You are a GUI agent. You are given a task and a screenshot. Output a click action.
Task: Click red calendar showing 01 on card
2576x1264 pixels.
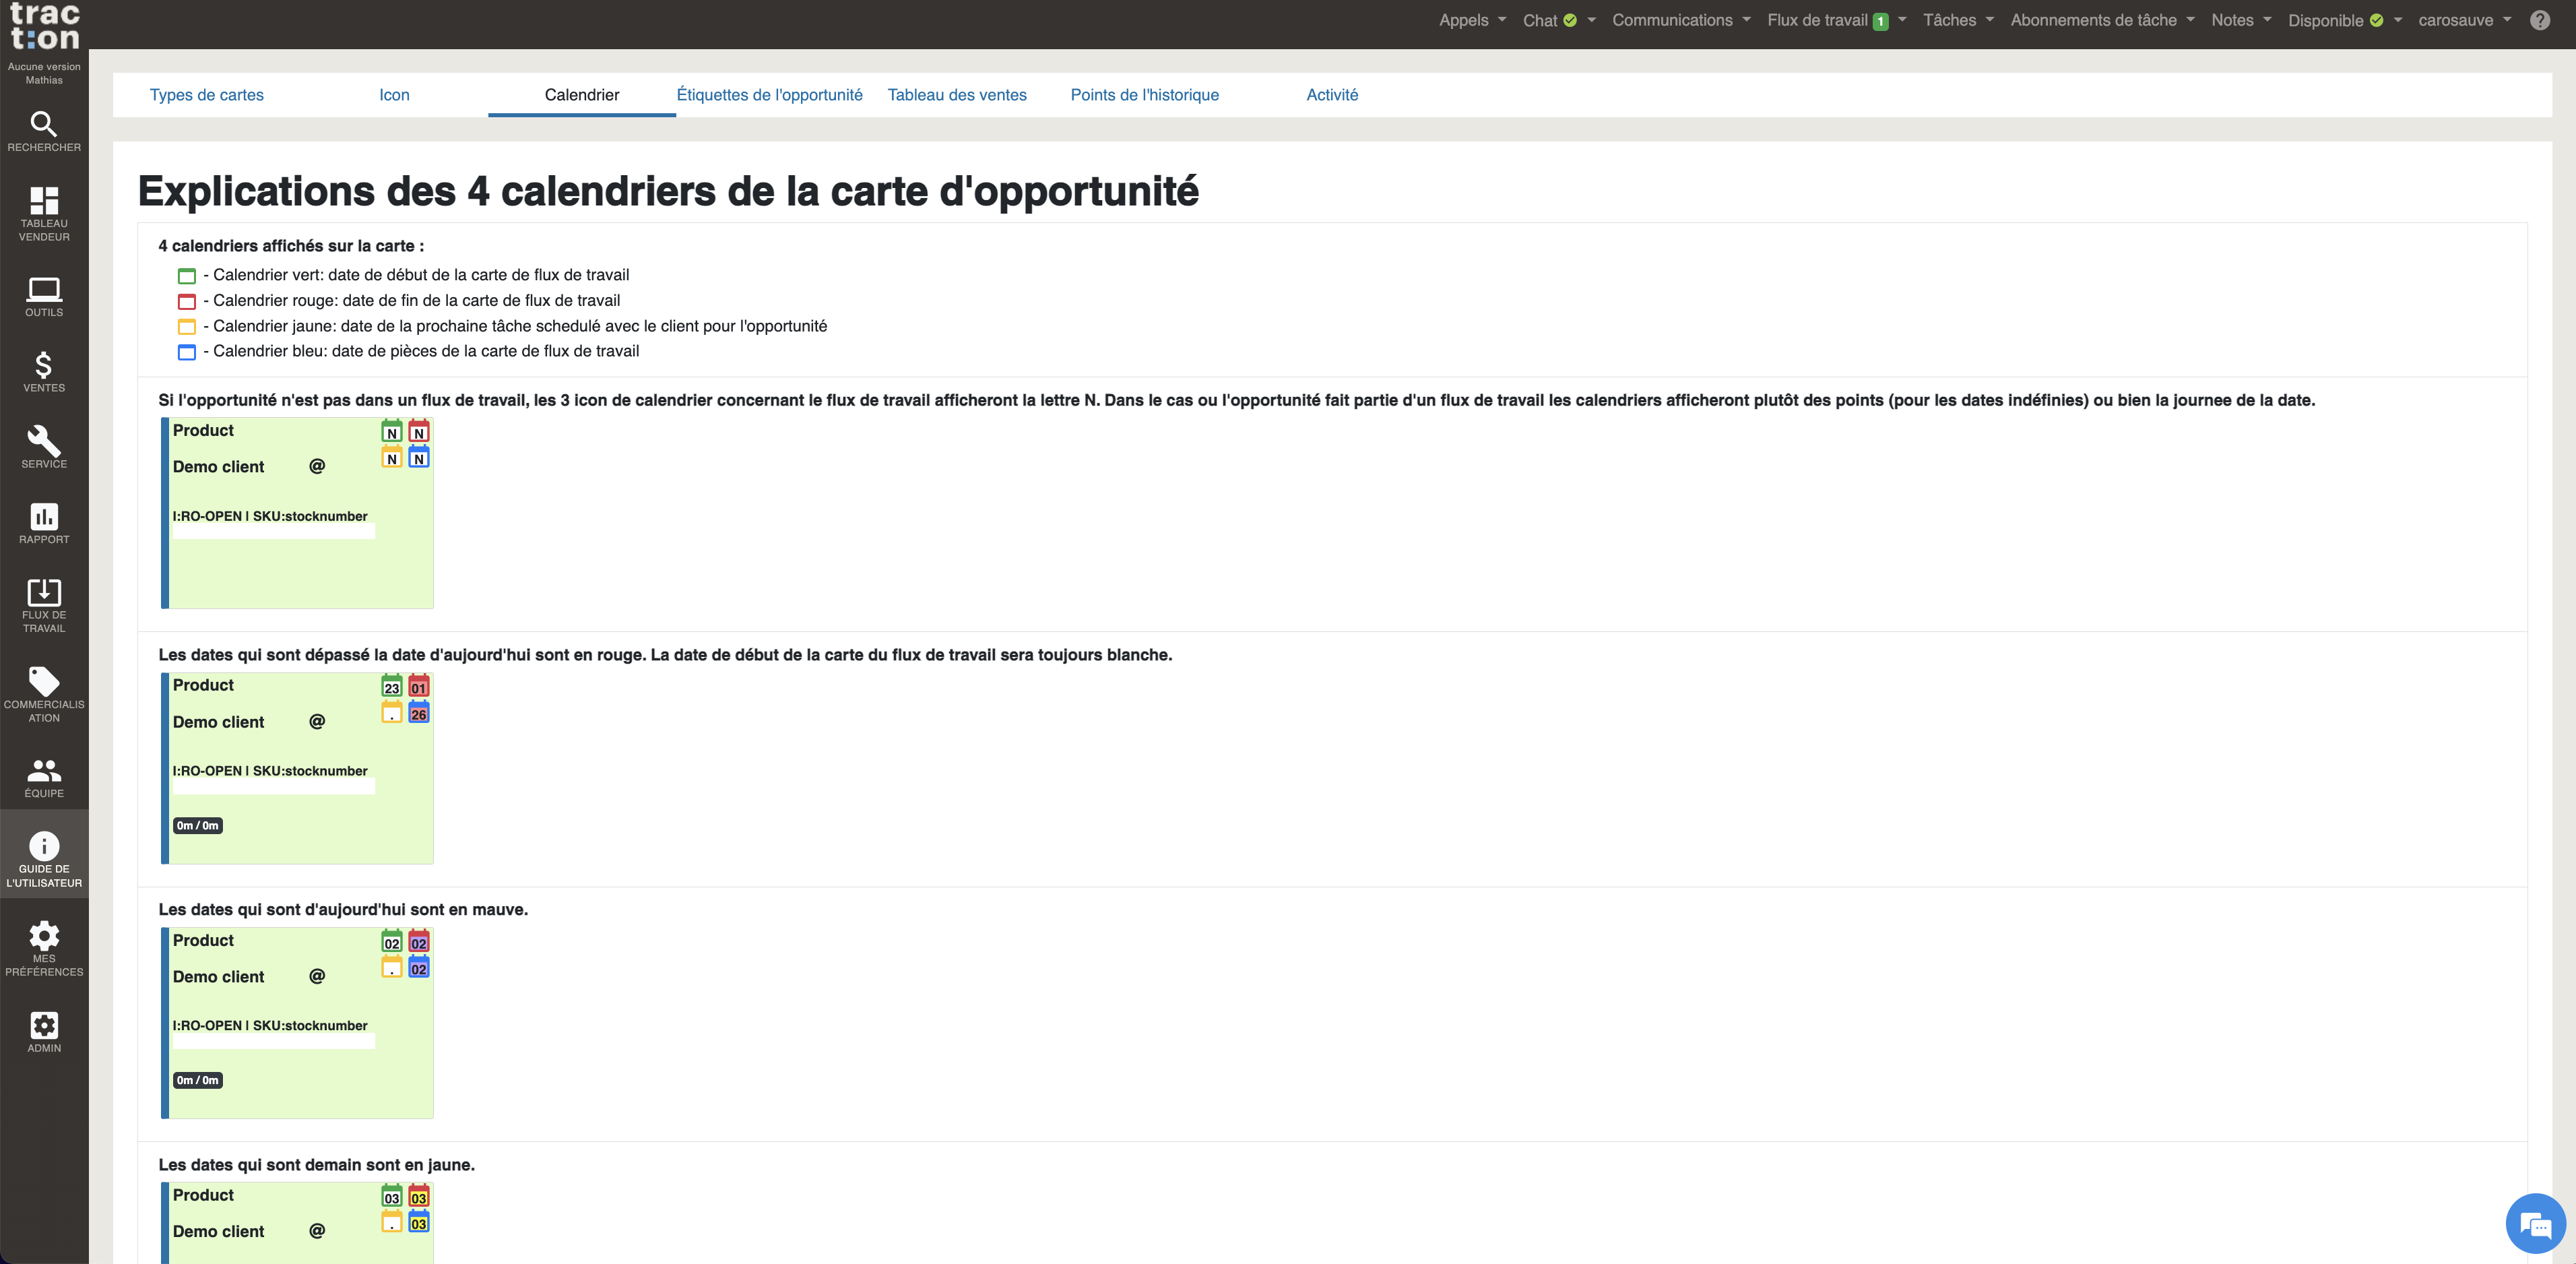point(419,686)
